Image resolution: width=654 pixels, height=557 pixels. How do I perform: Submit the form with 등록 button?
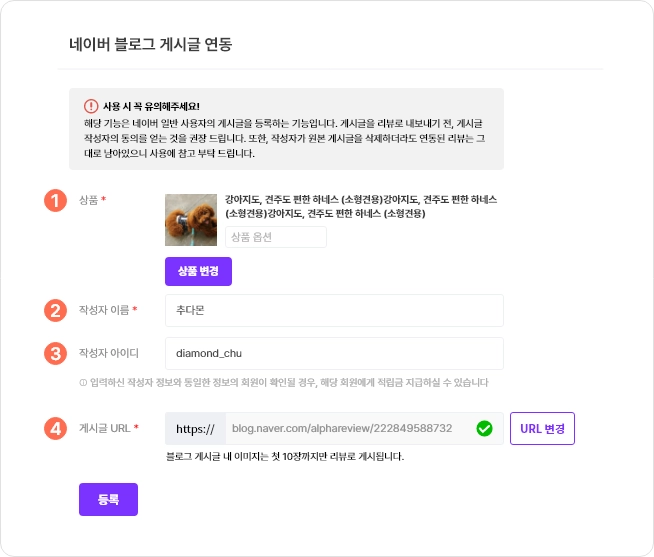point(108,499)
